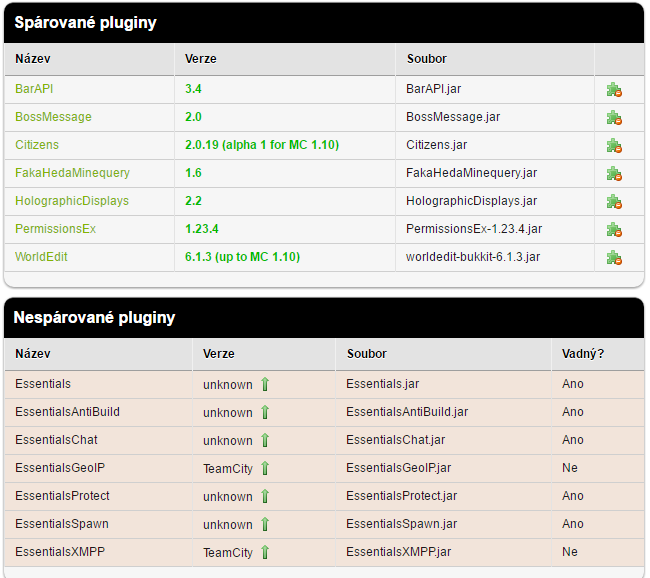Click BarAPI version 3.4
This screenshot has height=578, width=650.
click(x=193, y=89)
